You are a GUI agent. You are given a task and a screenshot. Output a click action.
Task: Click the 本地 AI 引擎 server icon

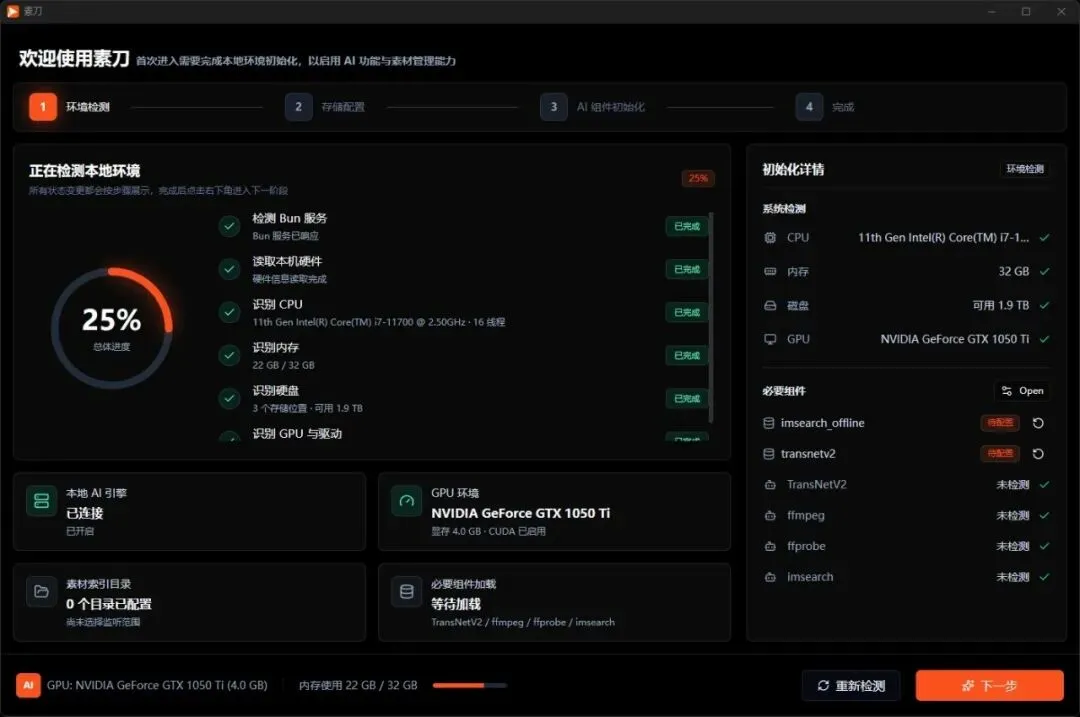(x=41, y=501)
